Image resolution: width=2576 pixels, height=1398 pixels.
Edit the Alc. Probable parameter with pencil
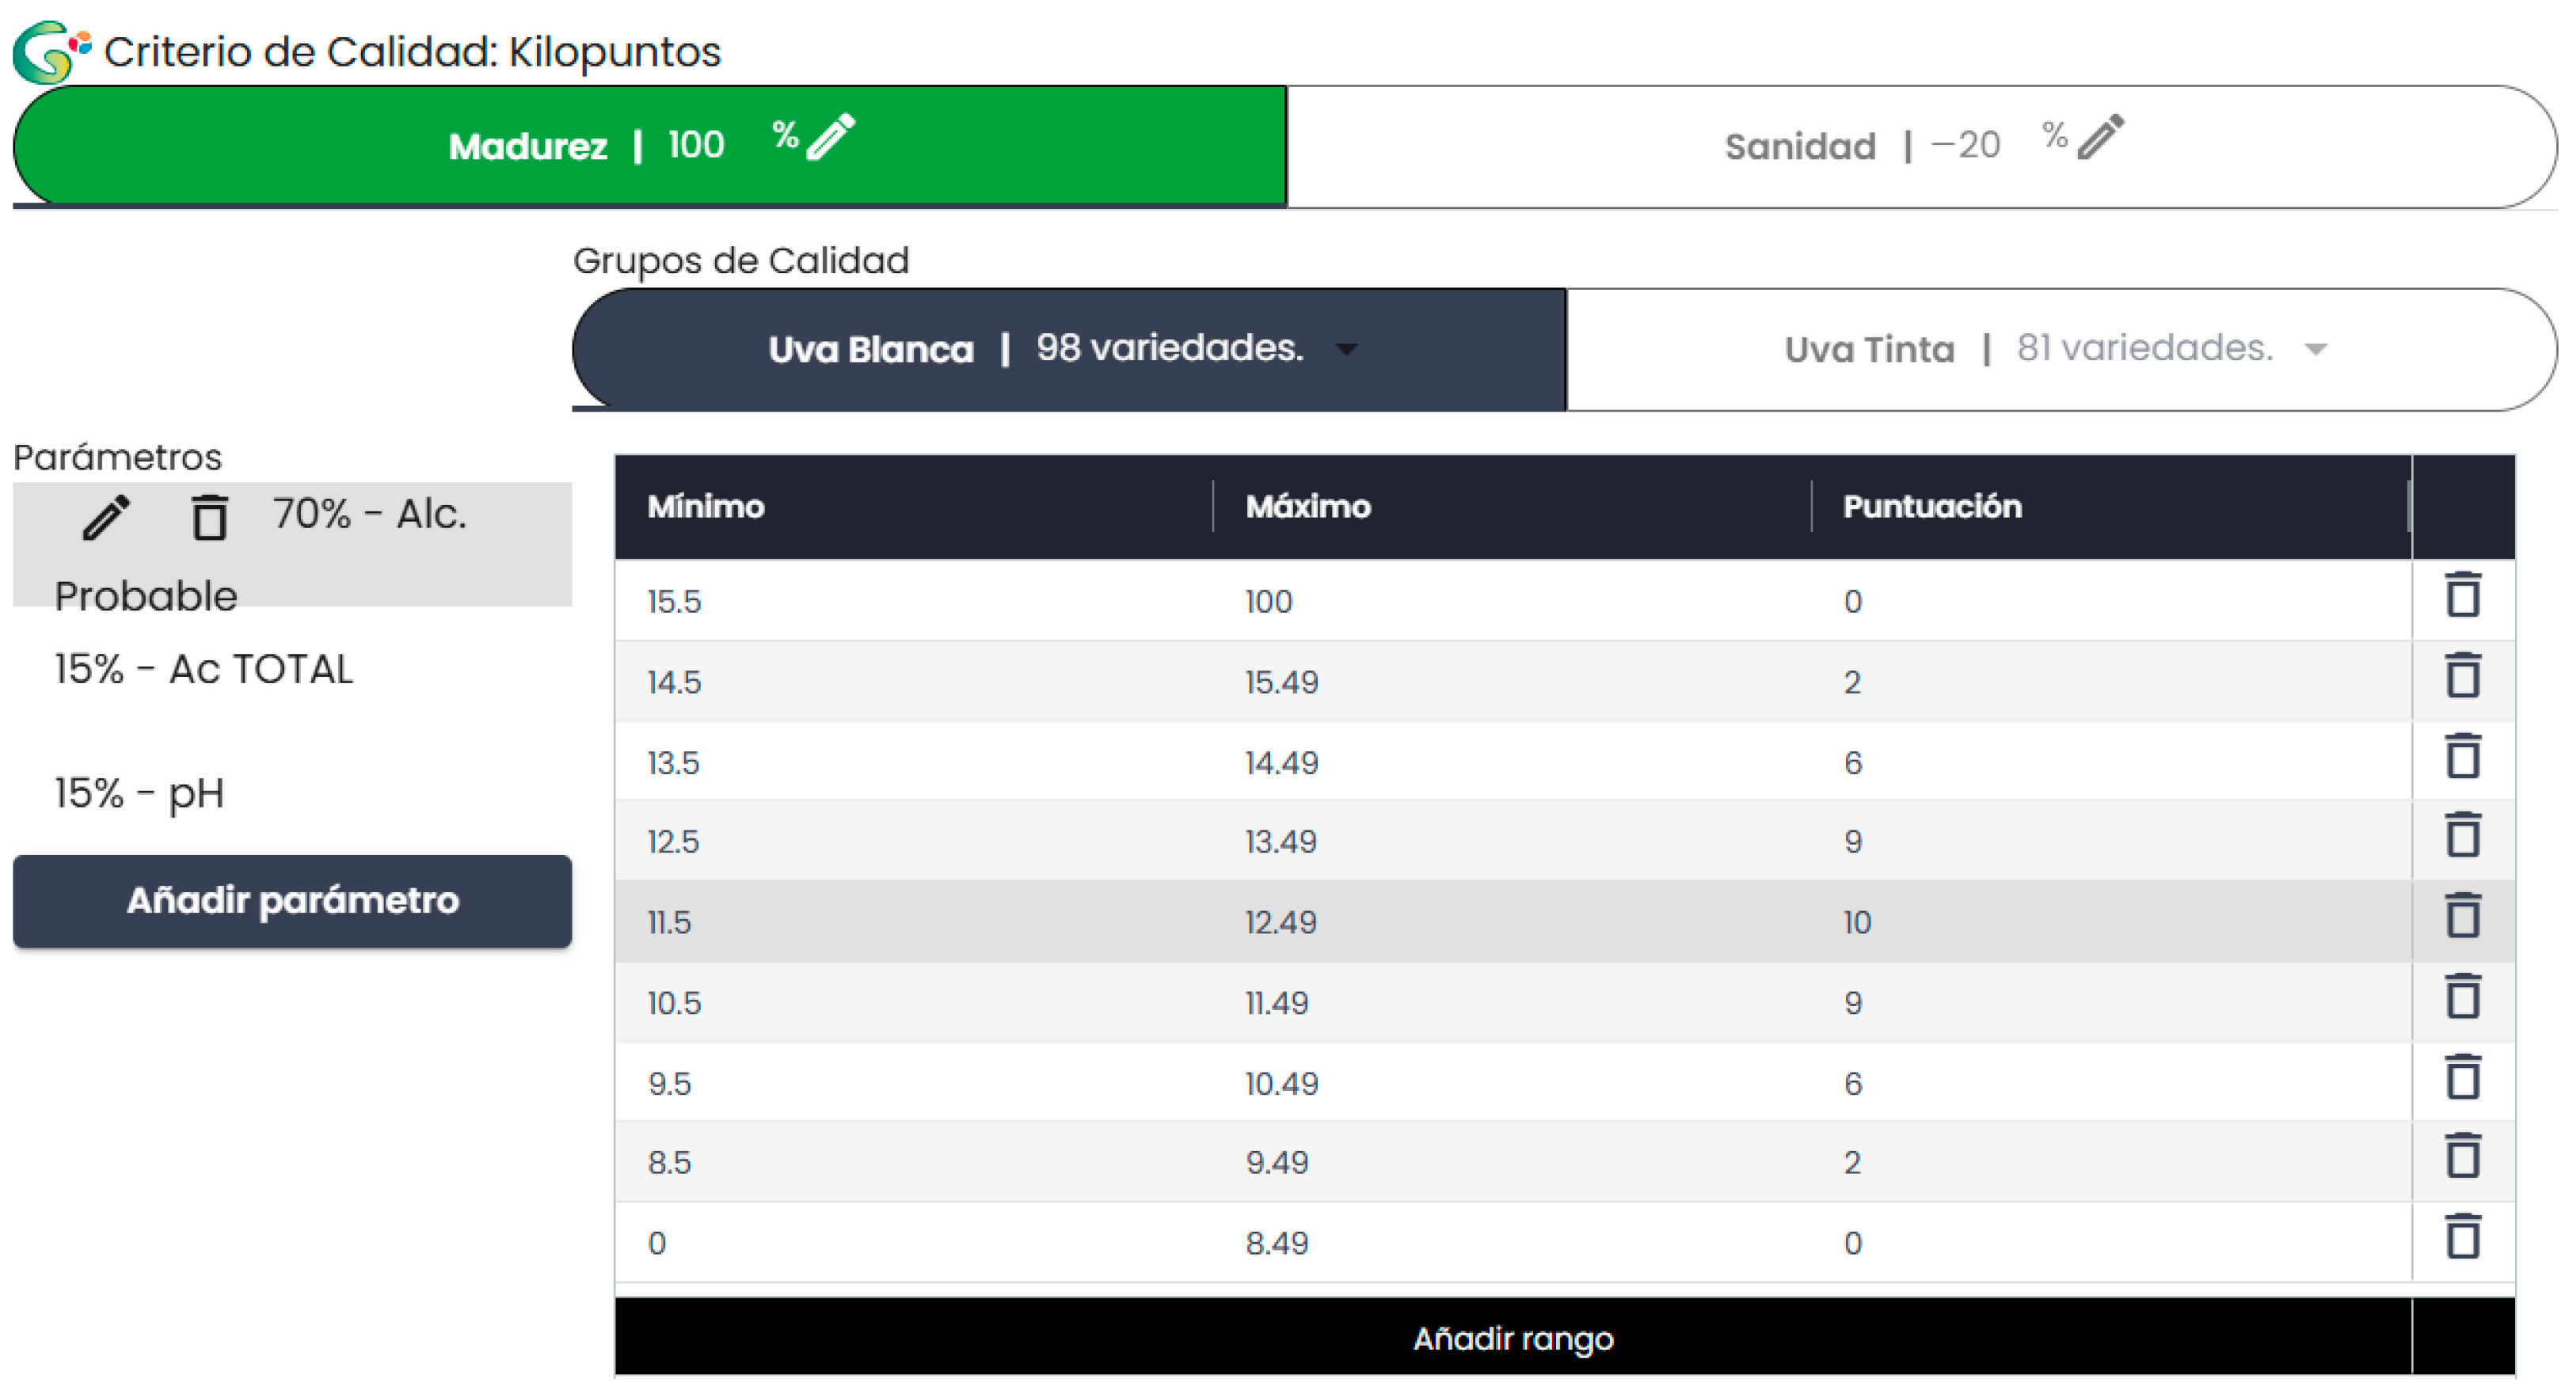(106, 517)
